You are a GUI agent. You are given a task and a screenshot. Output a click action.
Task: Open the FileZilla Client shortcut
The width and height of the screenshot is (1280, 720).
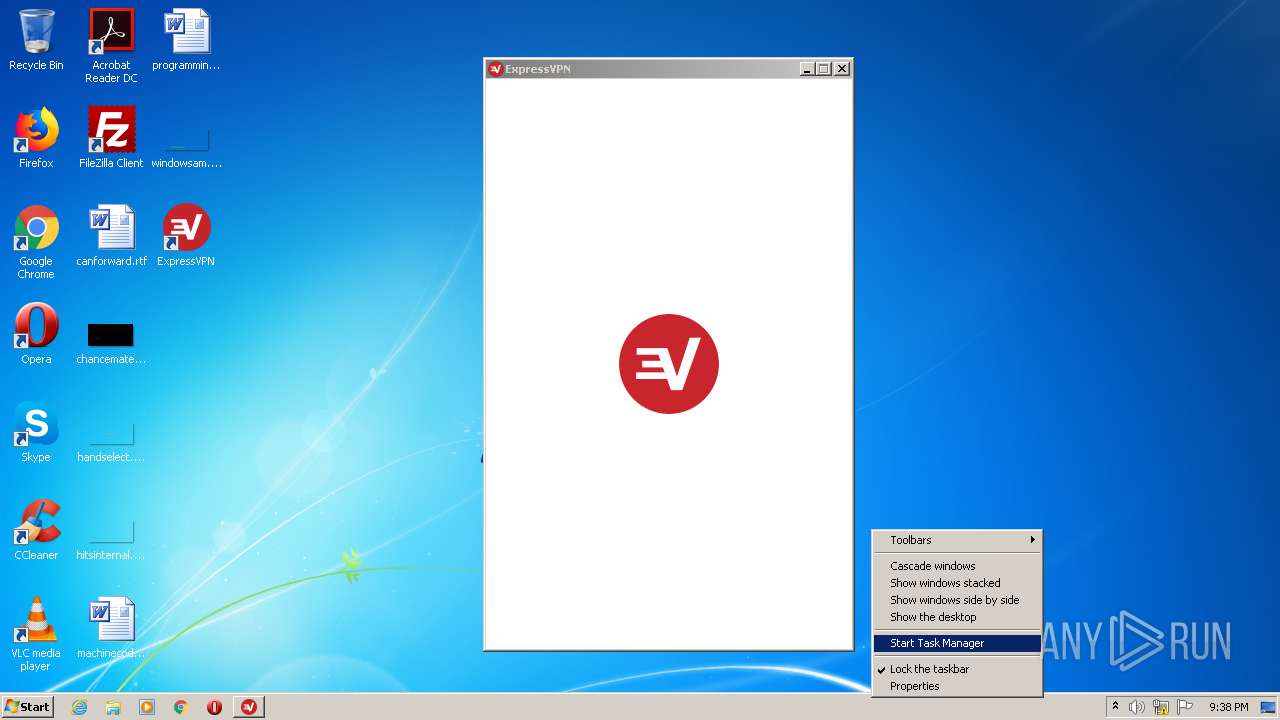click(111, 138)
